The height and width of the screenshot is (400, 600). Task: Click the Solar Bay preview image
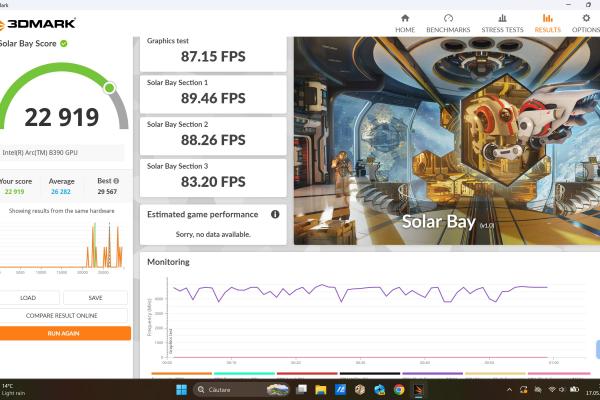coord(447,141)
